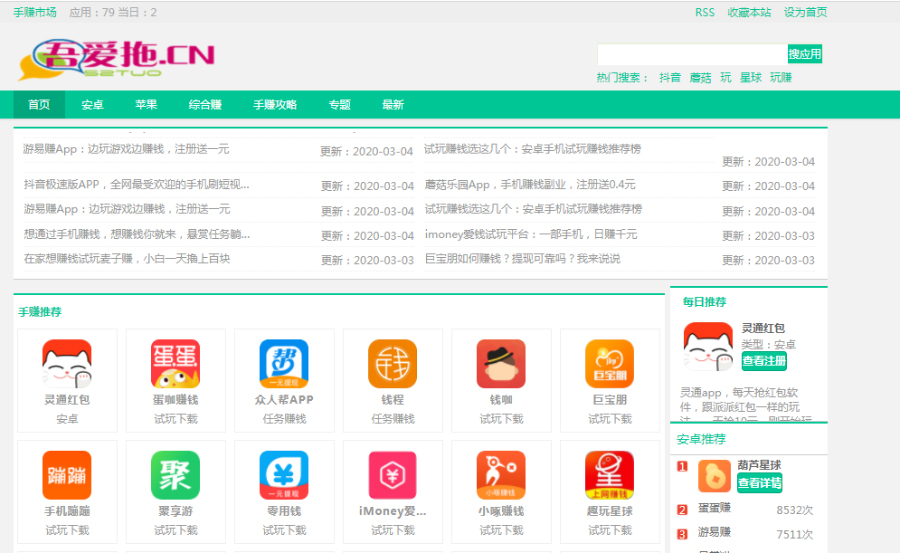900x553 pixels.
Task: Open the iMoney爱... app icon
Action: pyautogui.click(x=392, y=475)
